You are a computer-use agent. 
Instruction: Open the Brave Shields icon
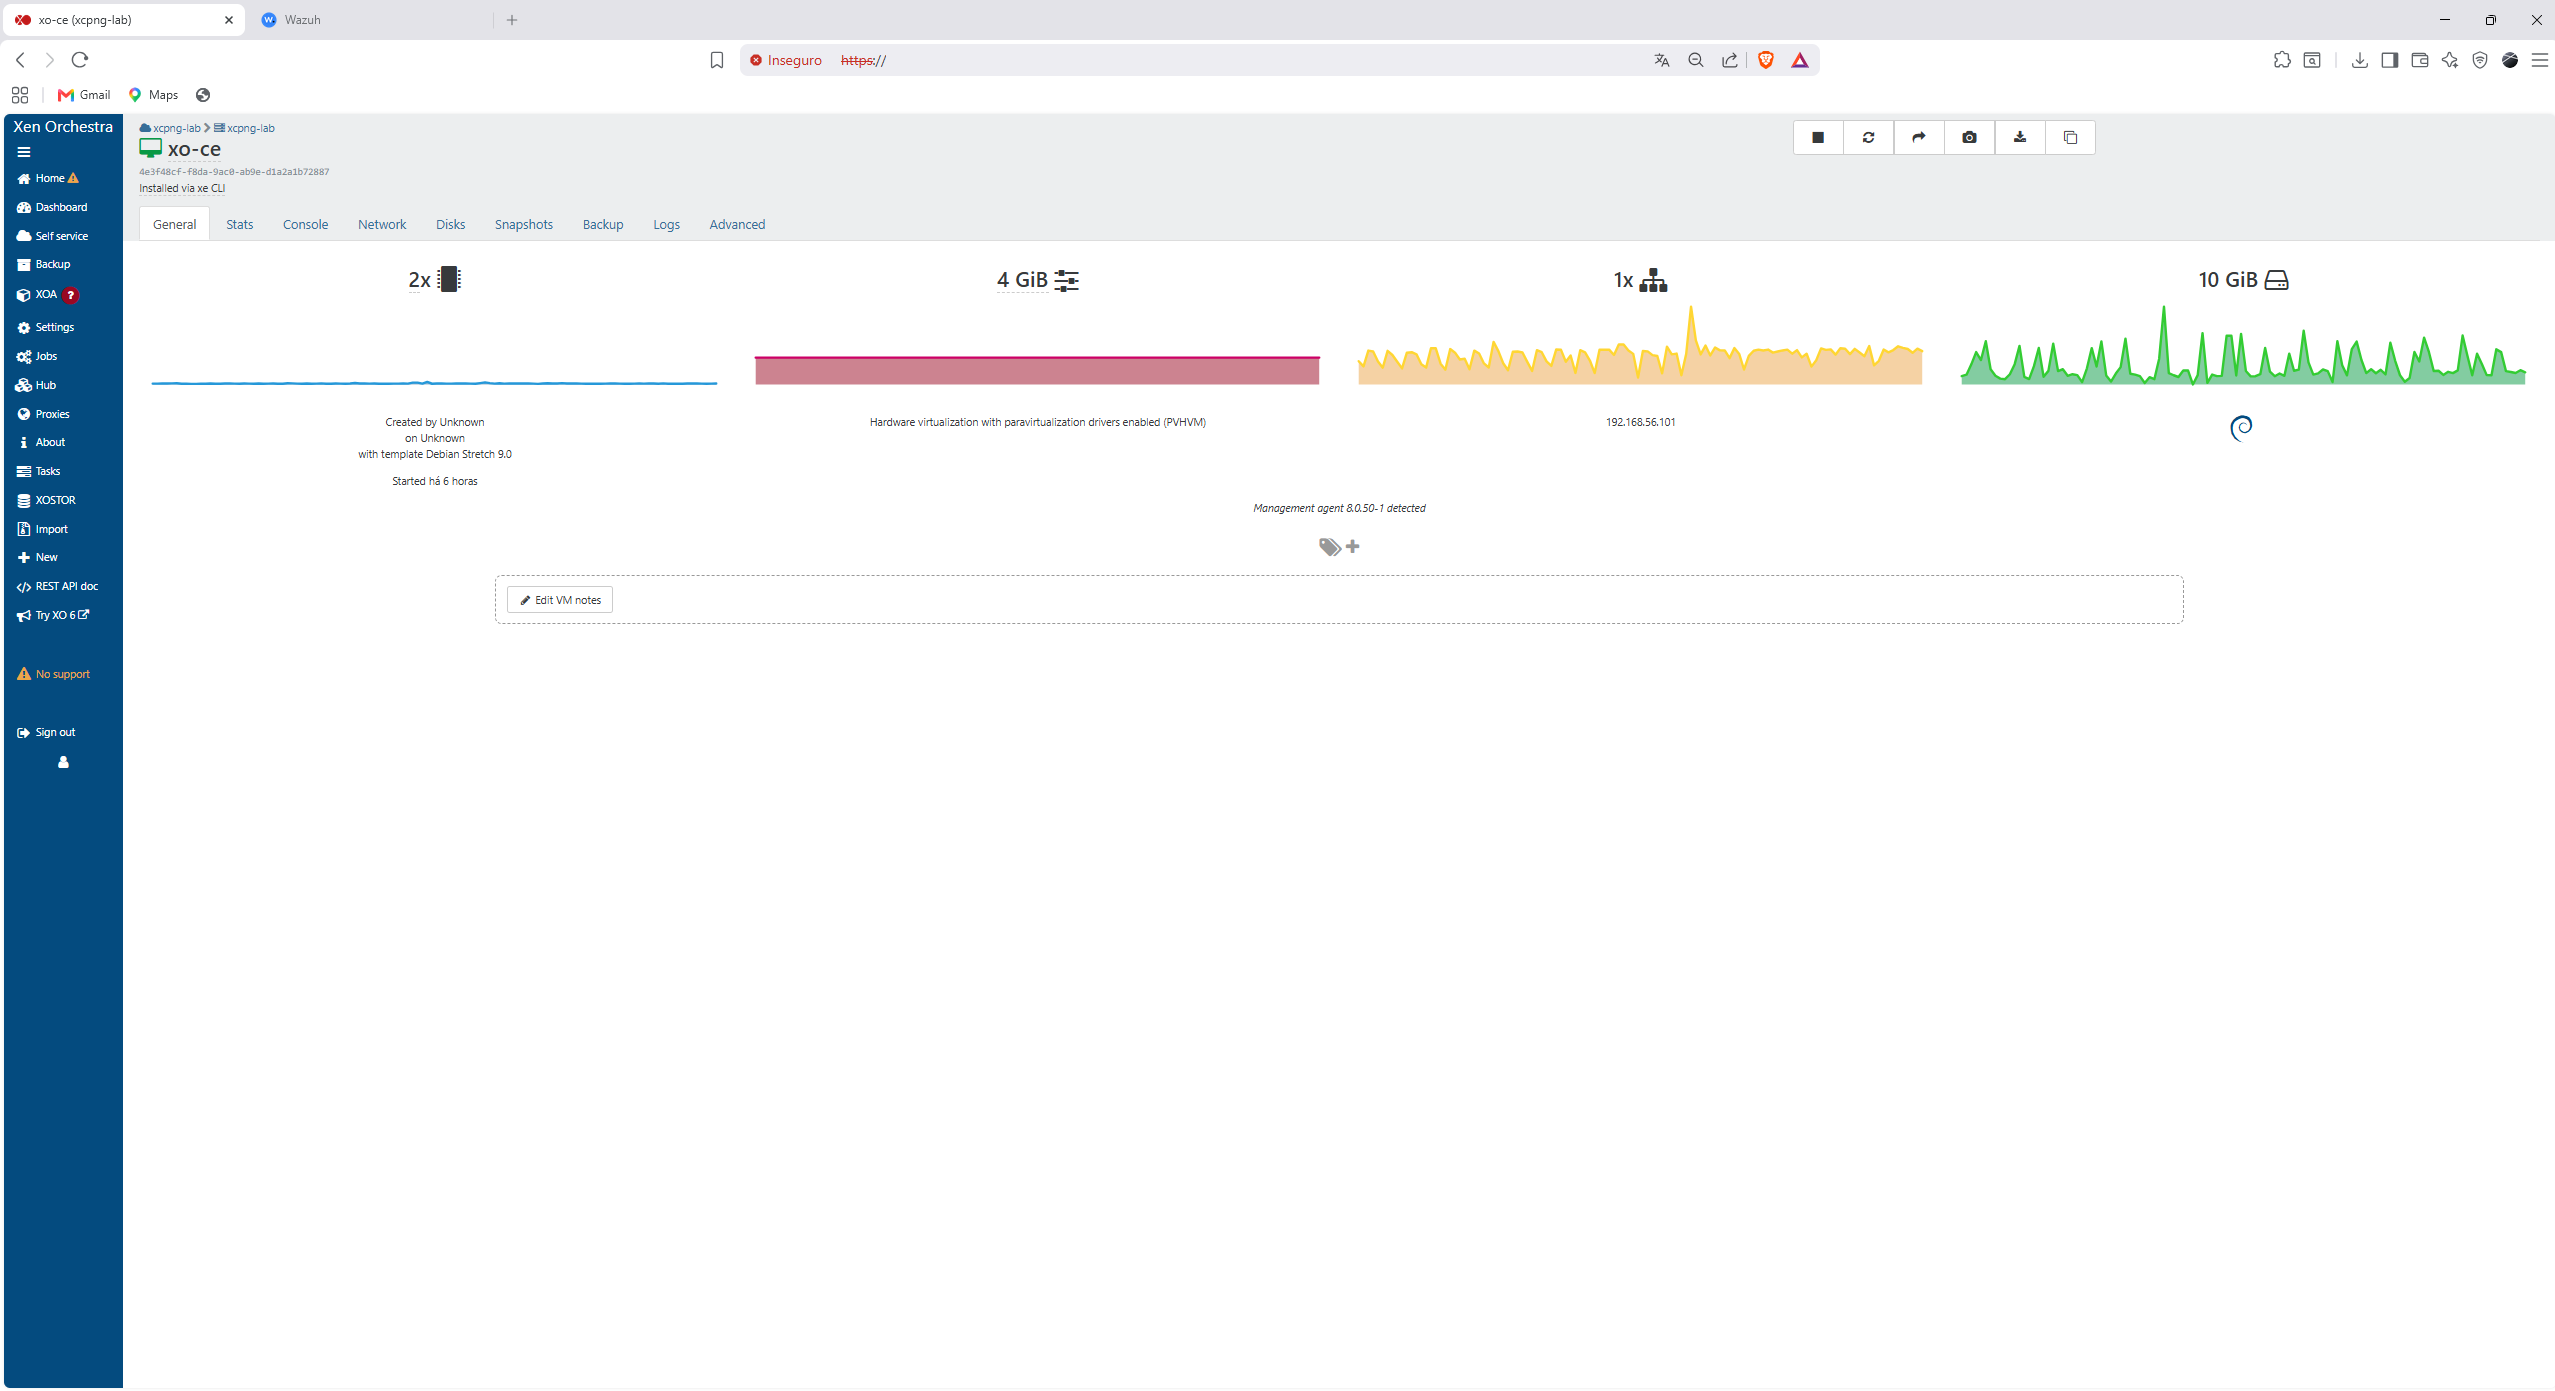[x=1766, y=60]
